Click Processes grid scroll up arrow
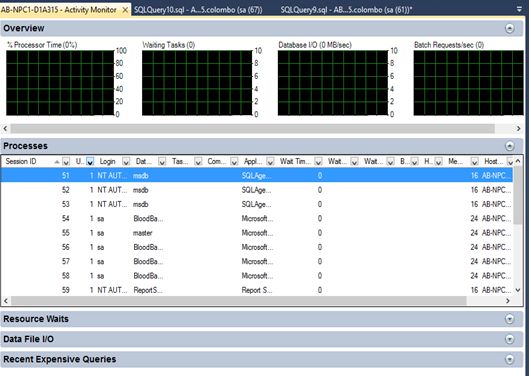The image size is (531, 376). (518, 161)
